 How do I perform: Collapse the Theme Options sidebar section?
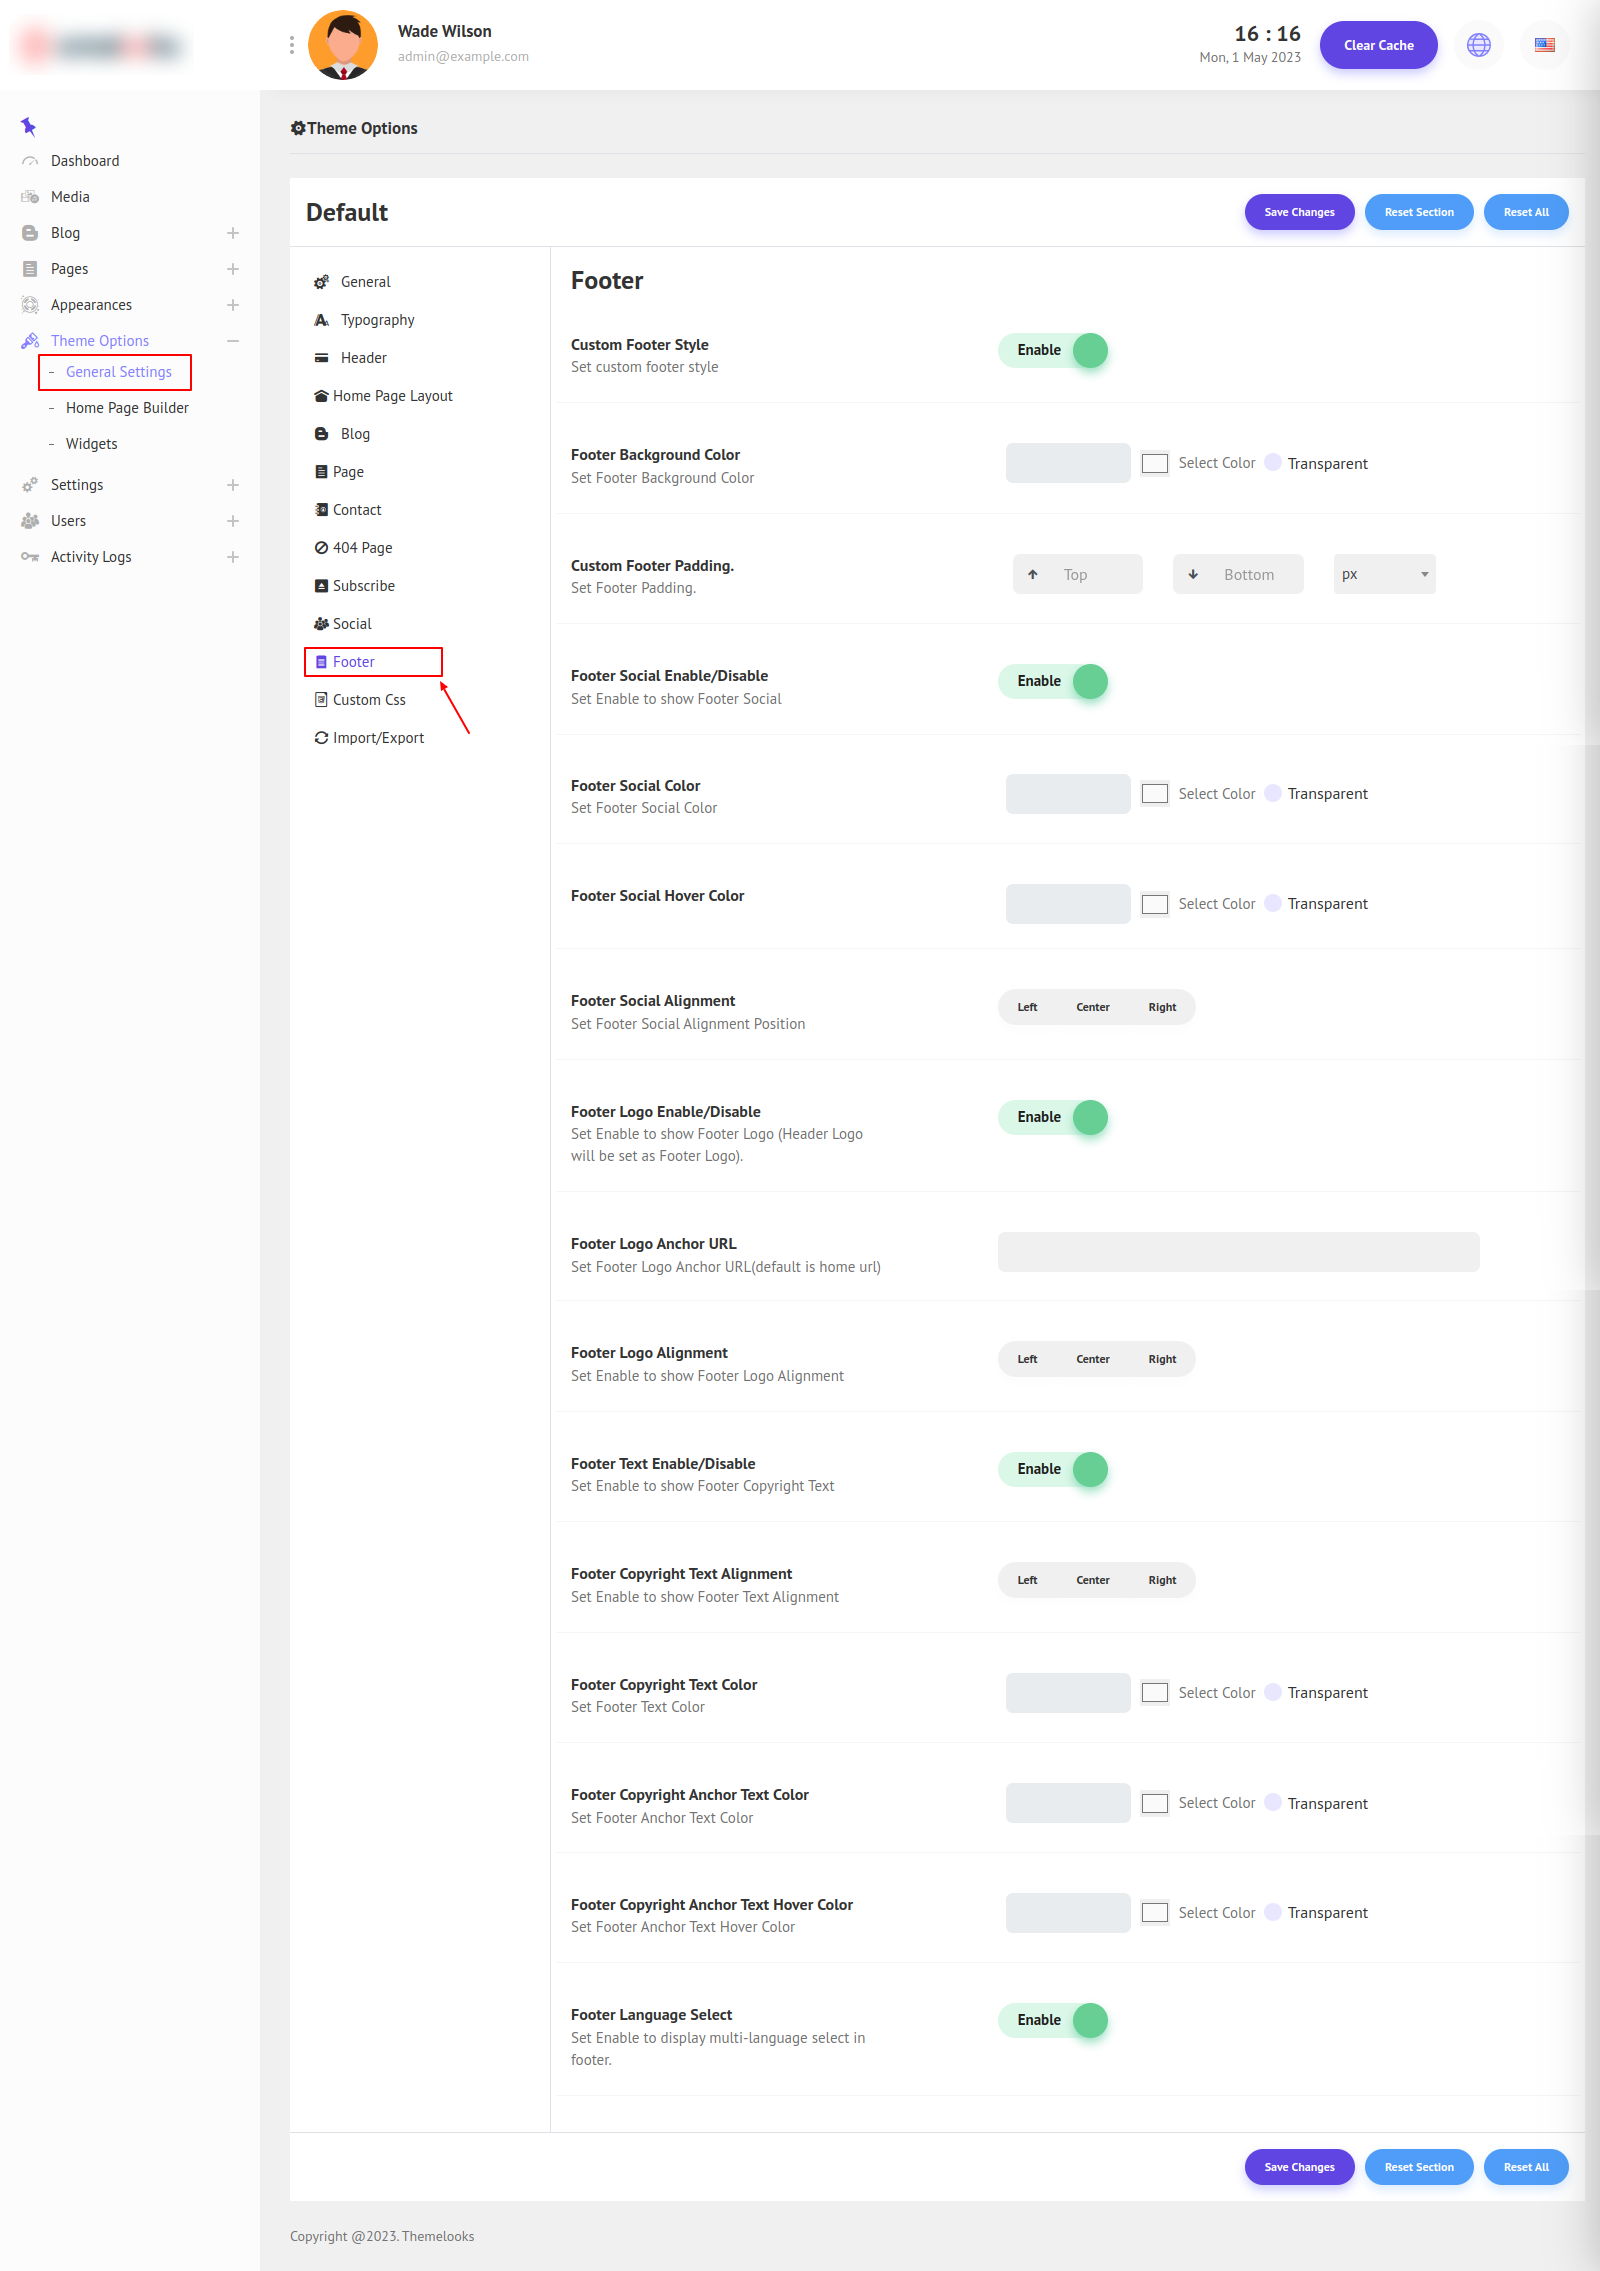(x=233, y=341)
